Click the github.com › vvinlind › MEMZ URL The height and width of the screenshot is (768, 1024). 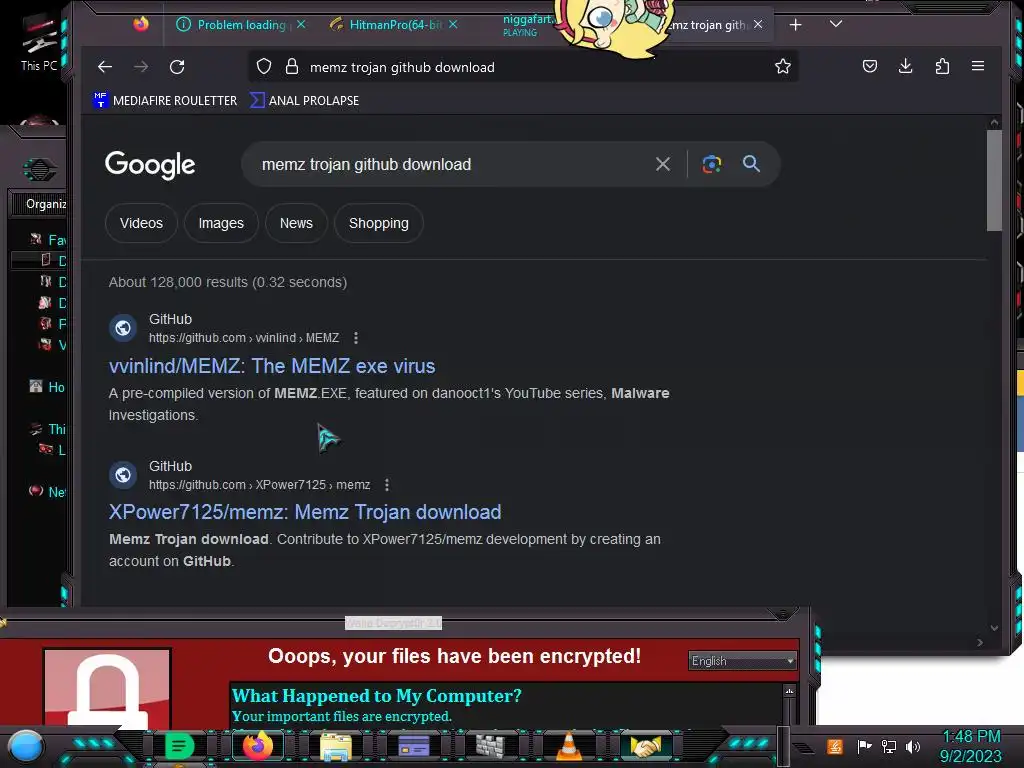click(244, 338)
